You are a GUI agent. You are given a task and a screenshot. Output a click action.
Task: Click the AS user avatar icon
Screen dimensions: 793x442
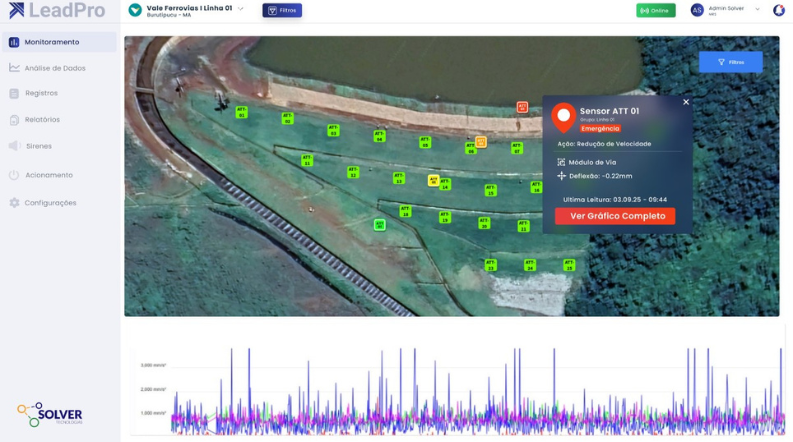point(697,10)
